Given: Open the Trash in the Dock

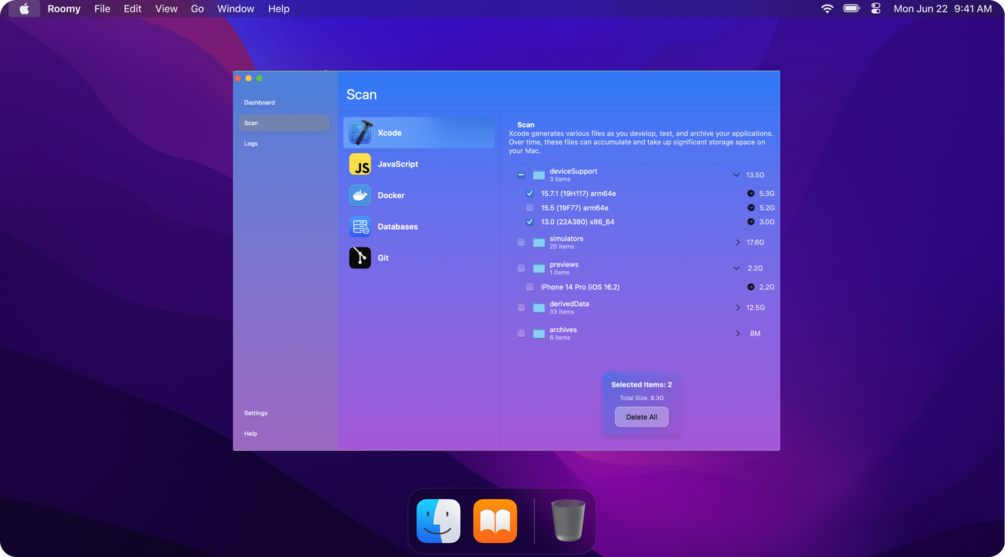Looking at the screenshot, I should tap(568, 521).
